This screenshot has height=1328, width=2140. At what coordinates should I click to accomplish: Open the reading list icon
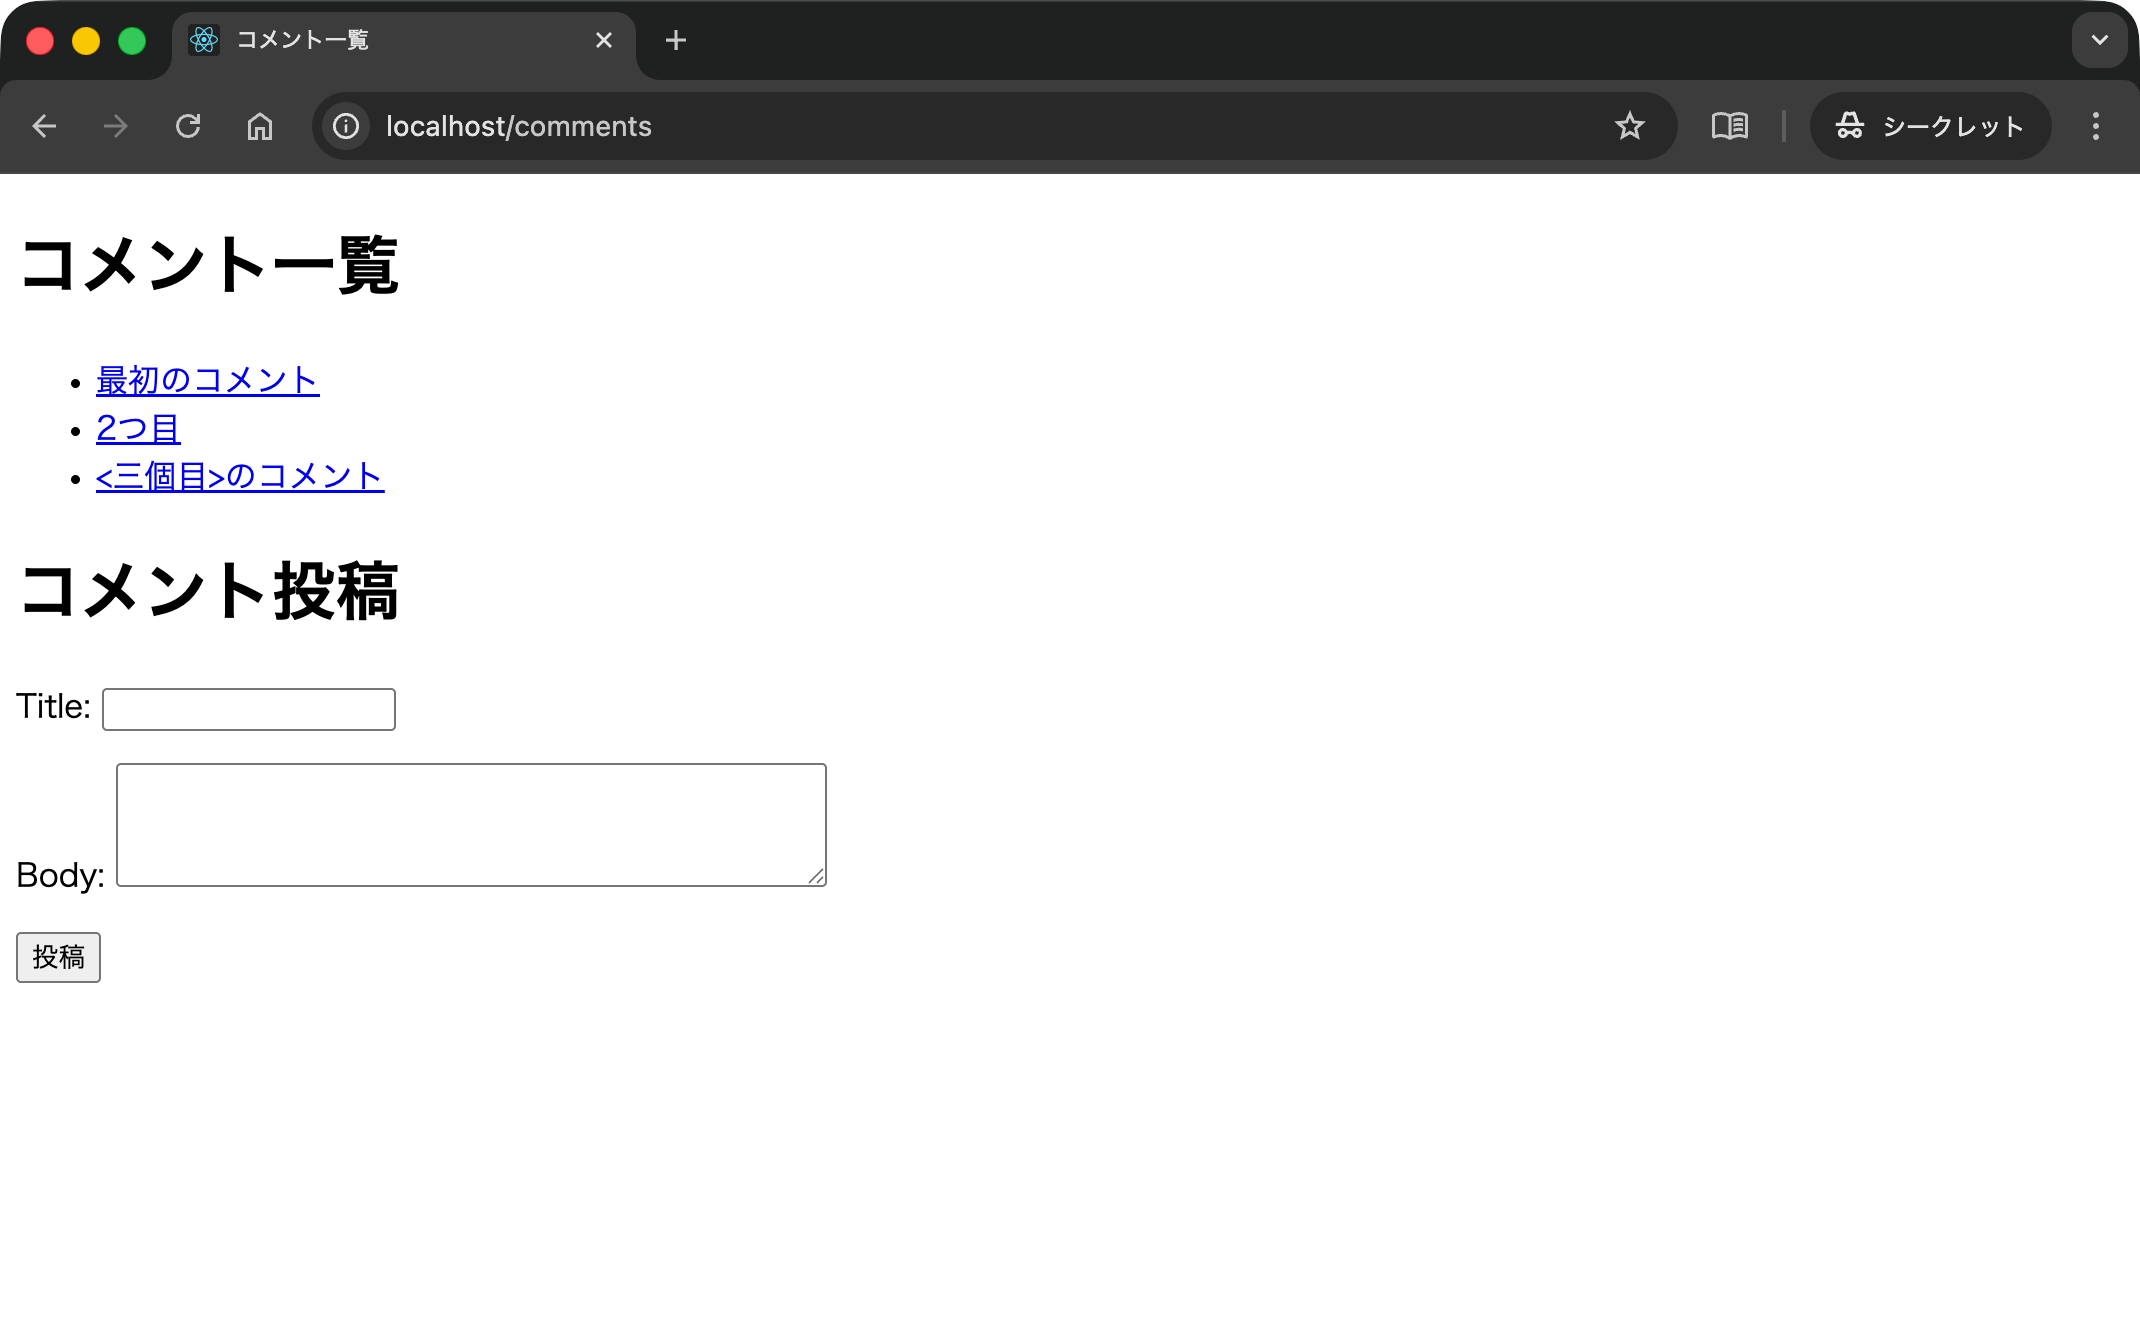coord(1729,126)
